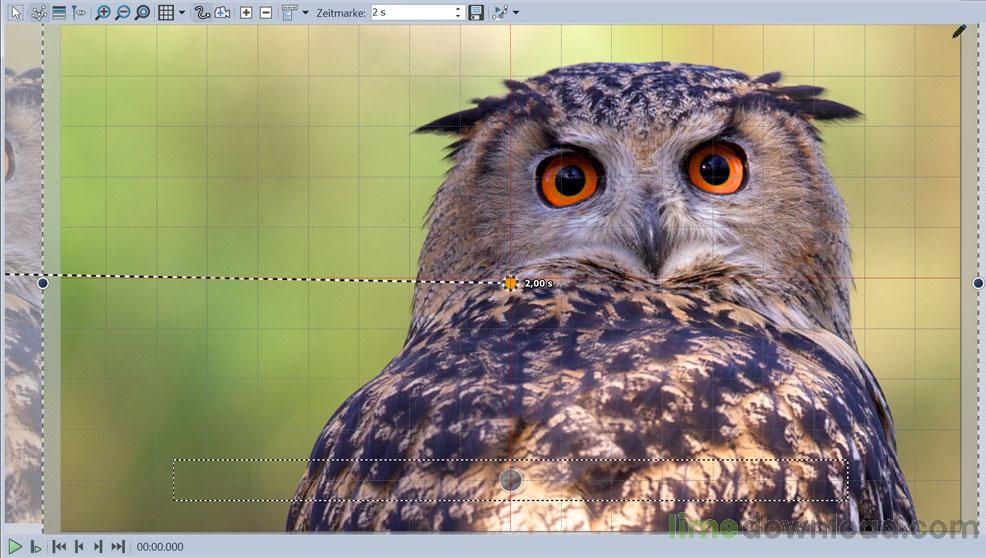The height and width of the screenshot is (558, 986).
Task: Play from current position button
Action: tap(36, 547)
